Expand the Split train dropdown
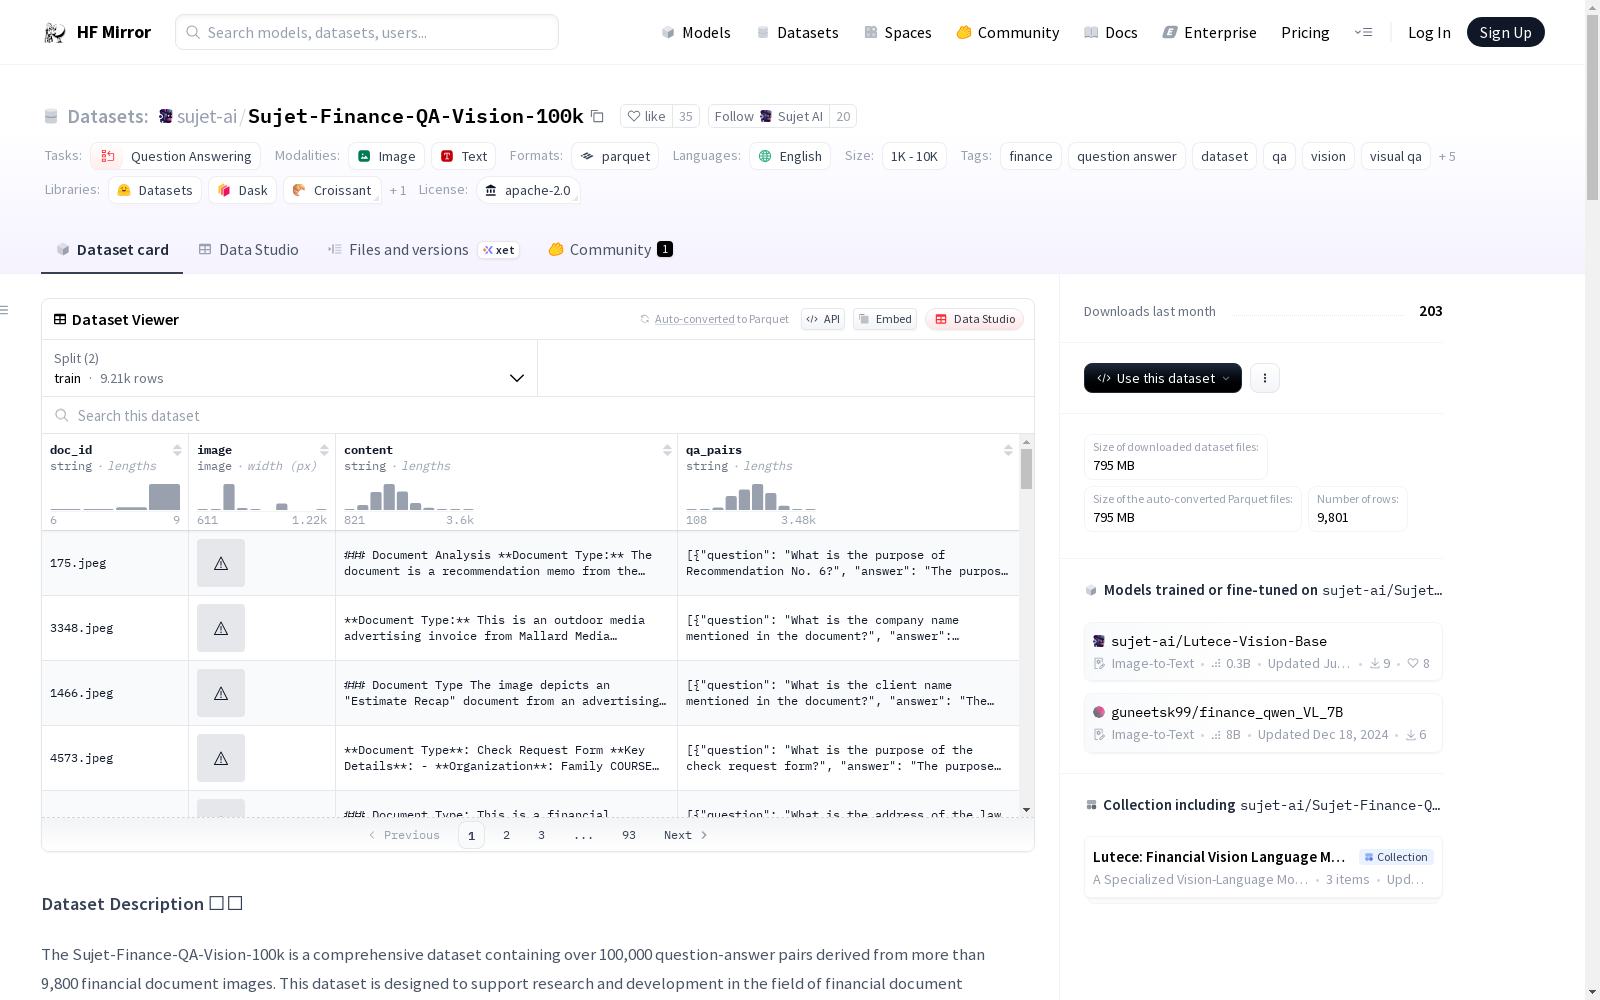The width and height of the screenshot is (1600, 1000). (289, 368)
